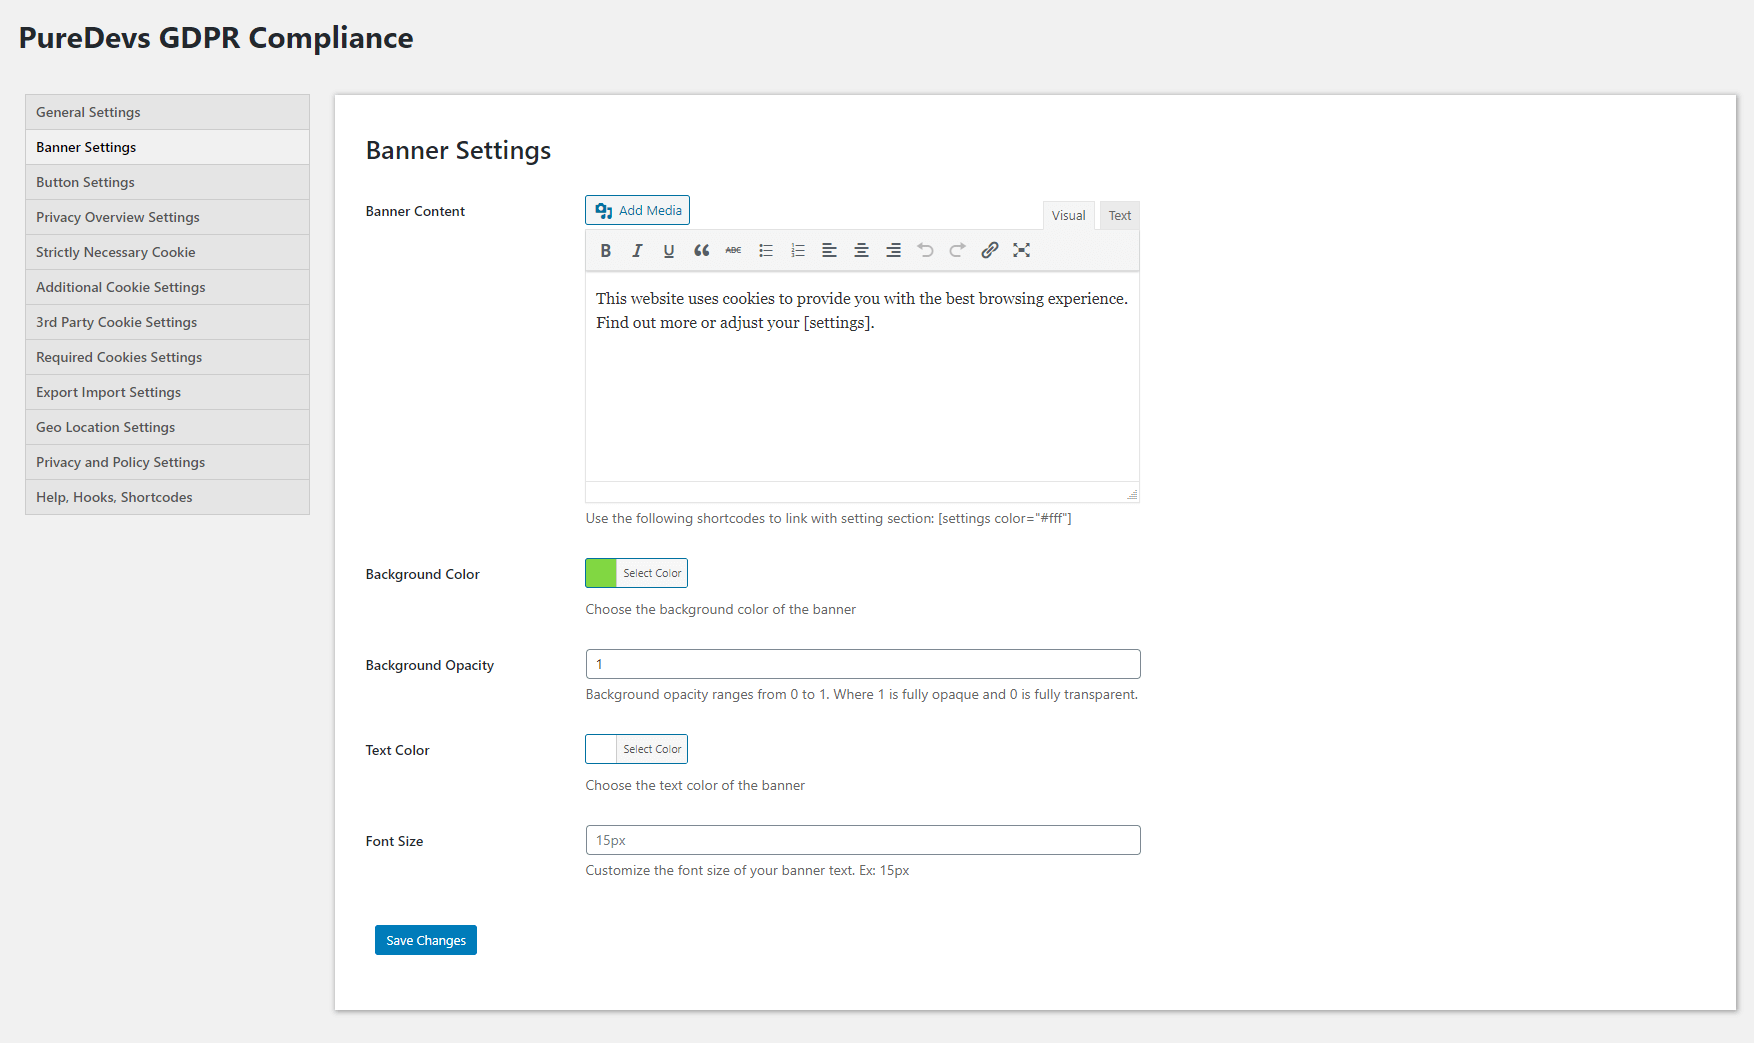Select the Font Size input field
This screenshot has width=1754, height=1043.
pos(862,840)
